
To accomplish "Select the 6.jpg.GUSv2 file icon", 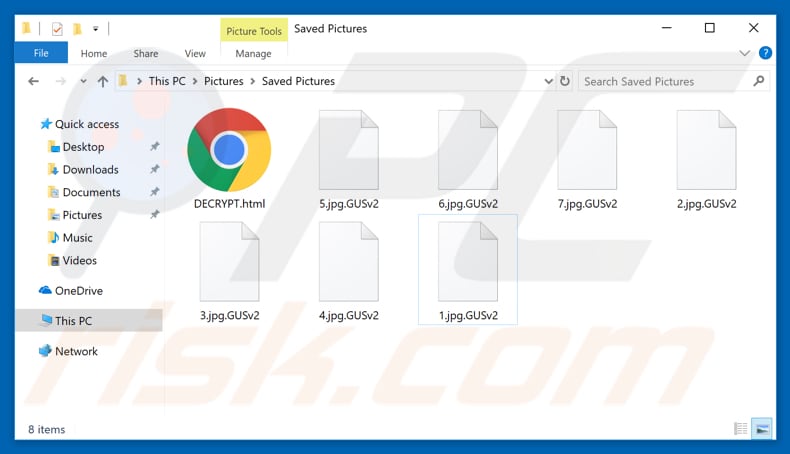I will point(468,150).
